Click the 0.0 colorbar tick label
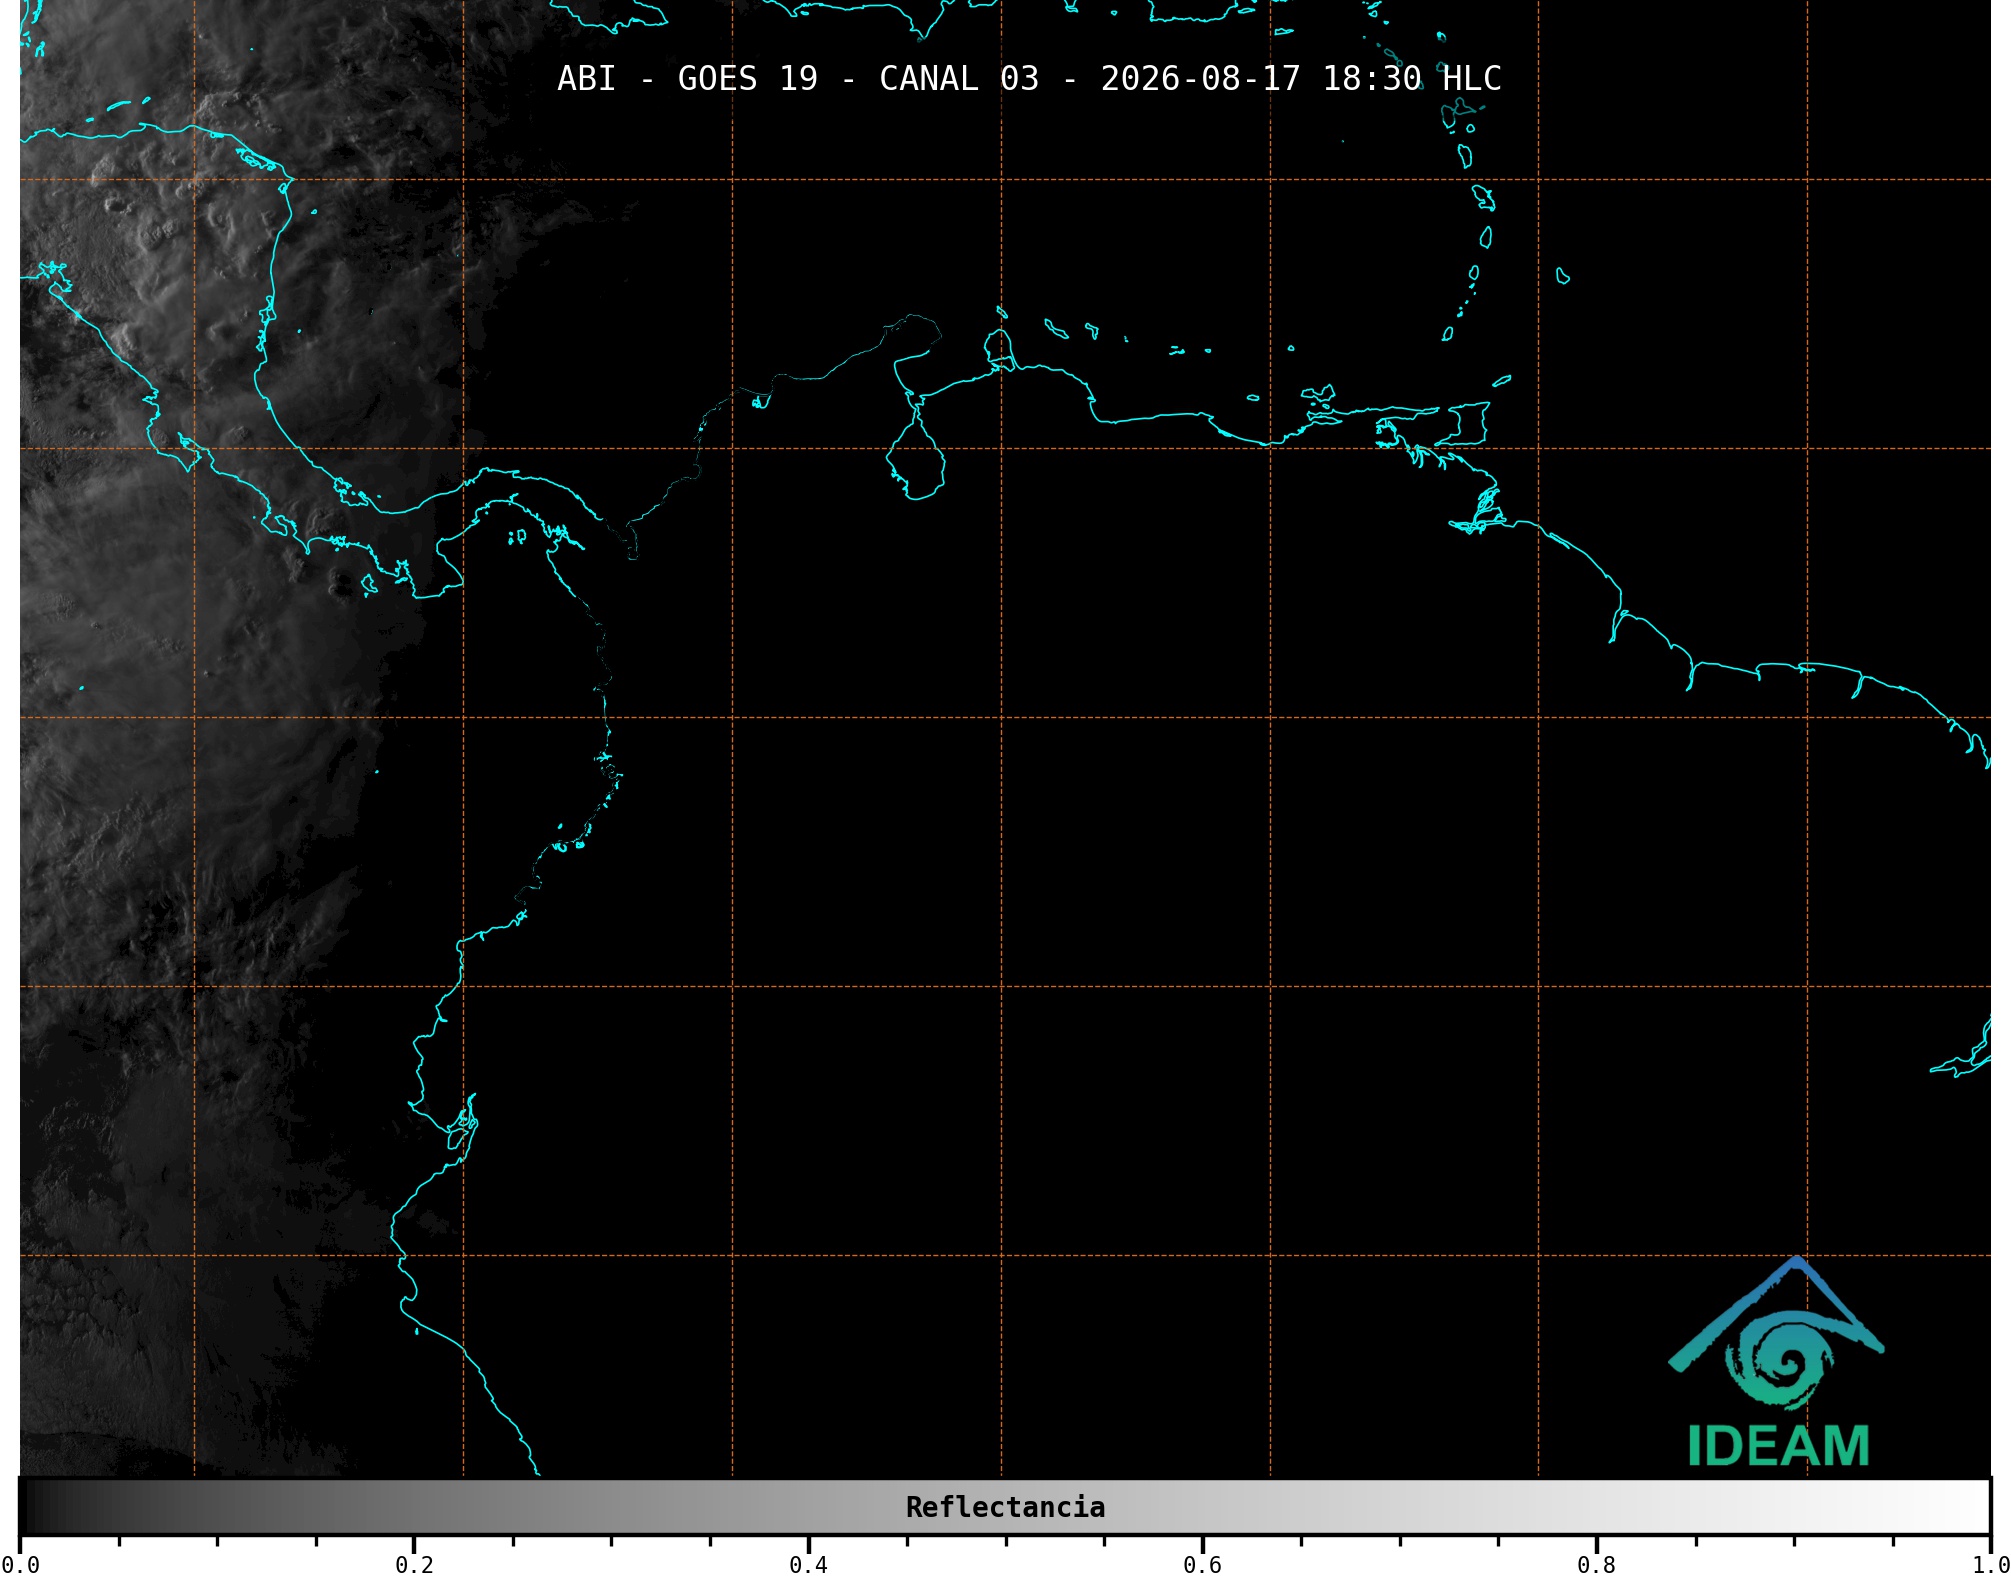 click(20, 1564)
